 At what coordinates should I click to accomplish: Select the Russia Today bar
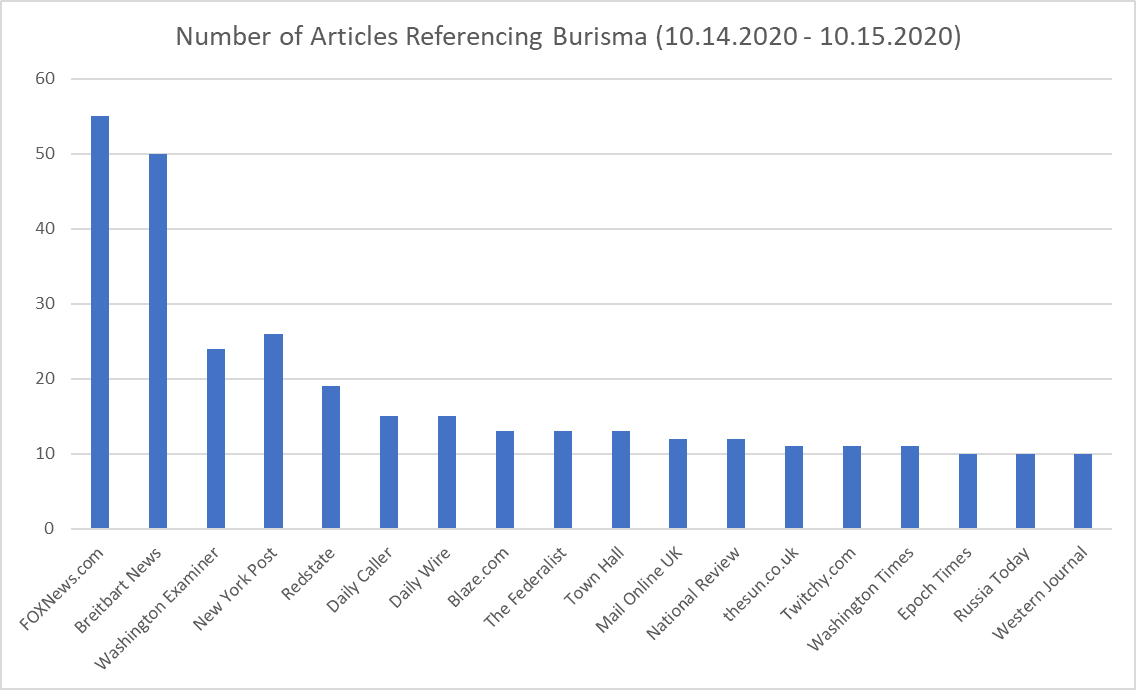(x=1025, y=491)
